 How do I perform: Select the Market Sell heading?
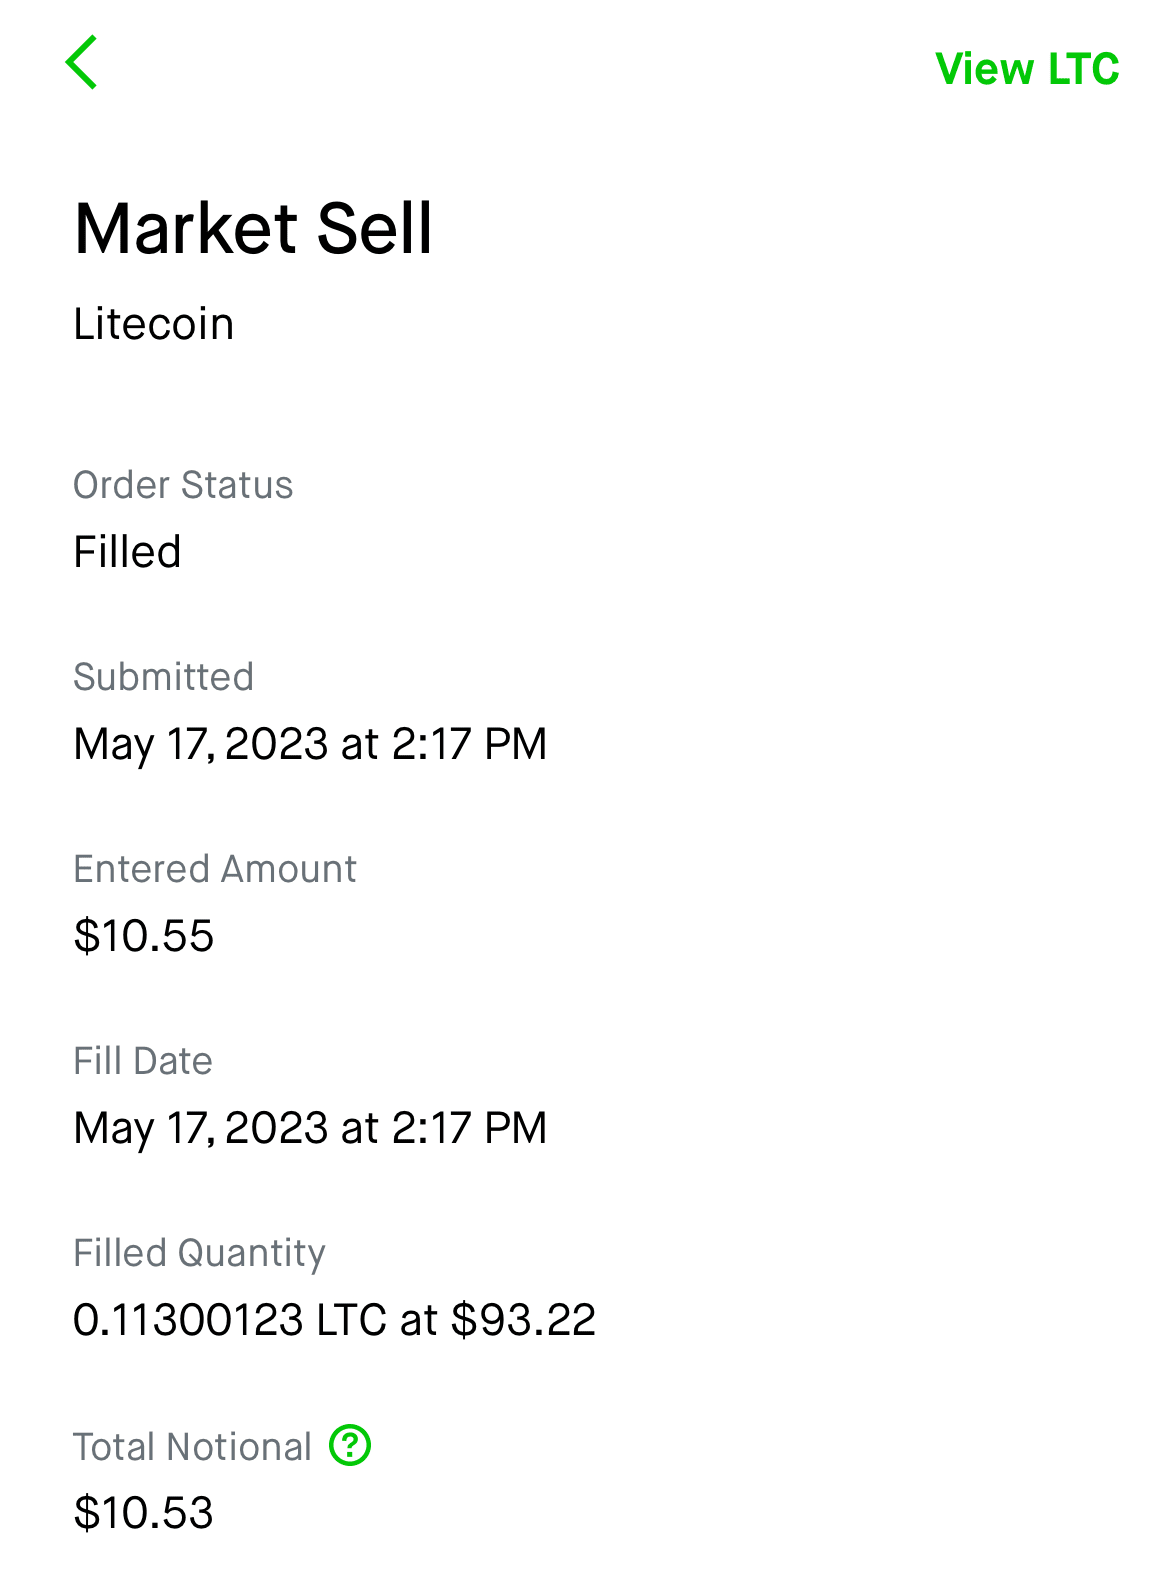click(x=253, y=229)
